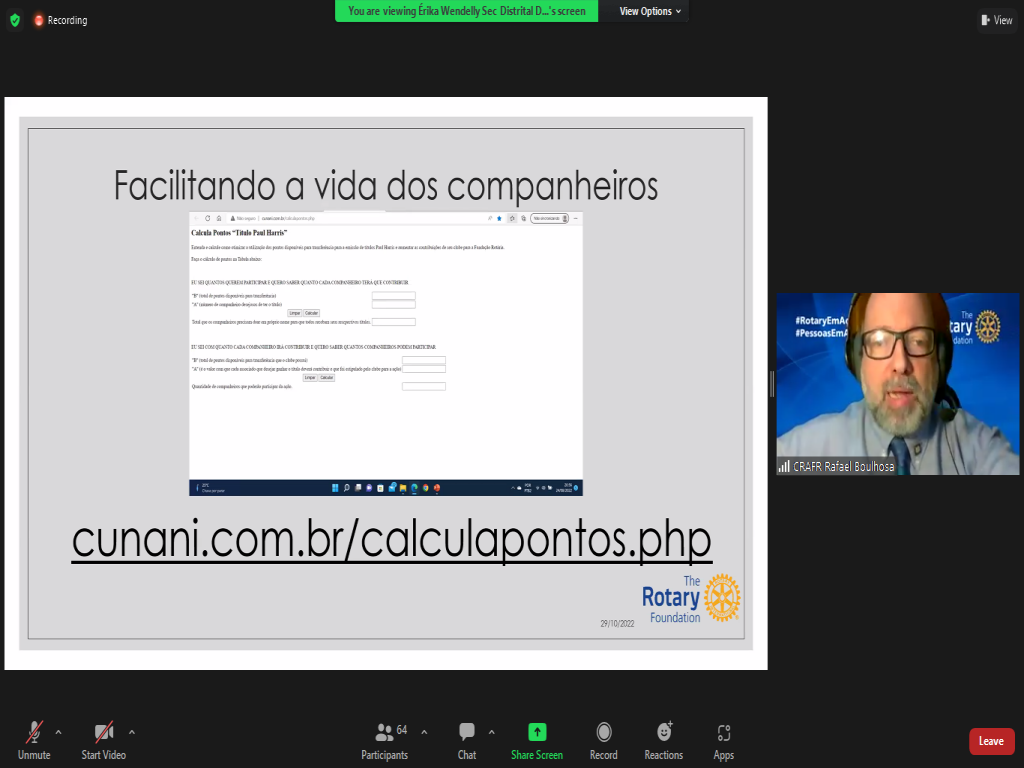Open the Reactions menu
Viewport: 1024px width, 768px height.
(664, 740)
